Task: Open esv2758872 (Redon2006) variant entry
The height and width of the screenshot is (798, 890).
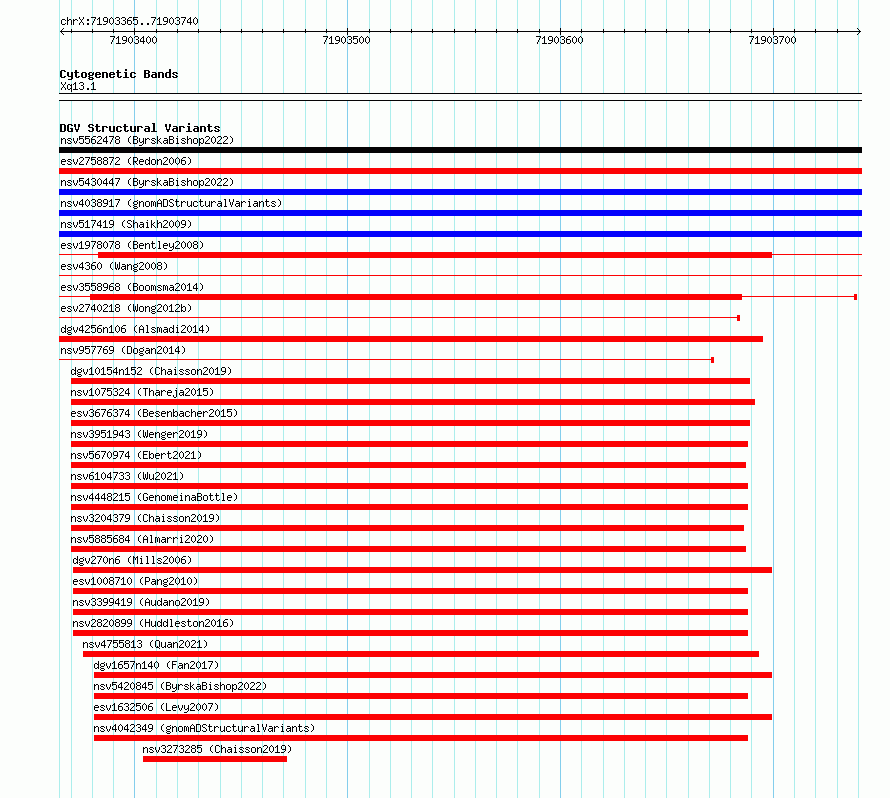Action: point(126,161)
